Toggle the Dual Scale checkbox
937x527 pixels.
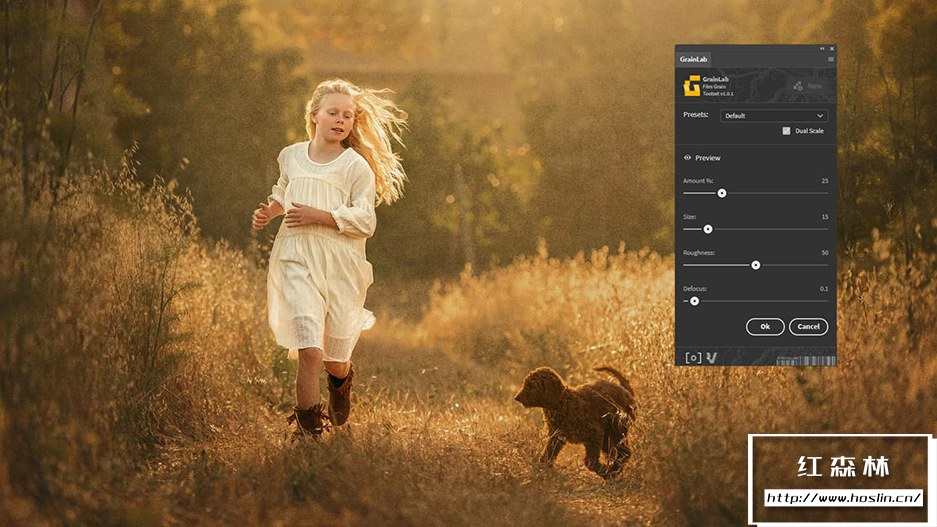tap(786, 131)
